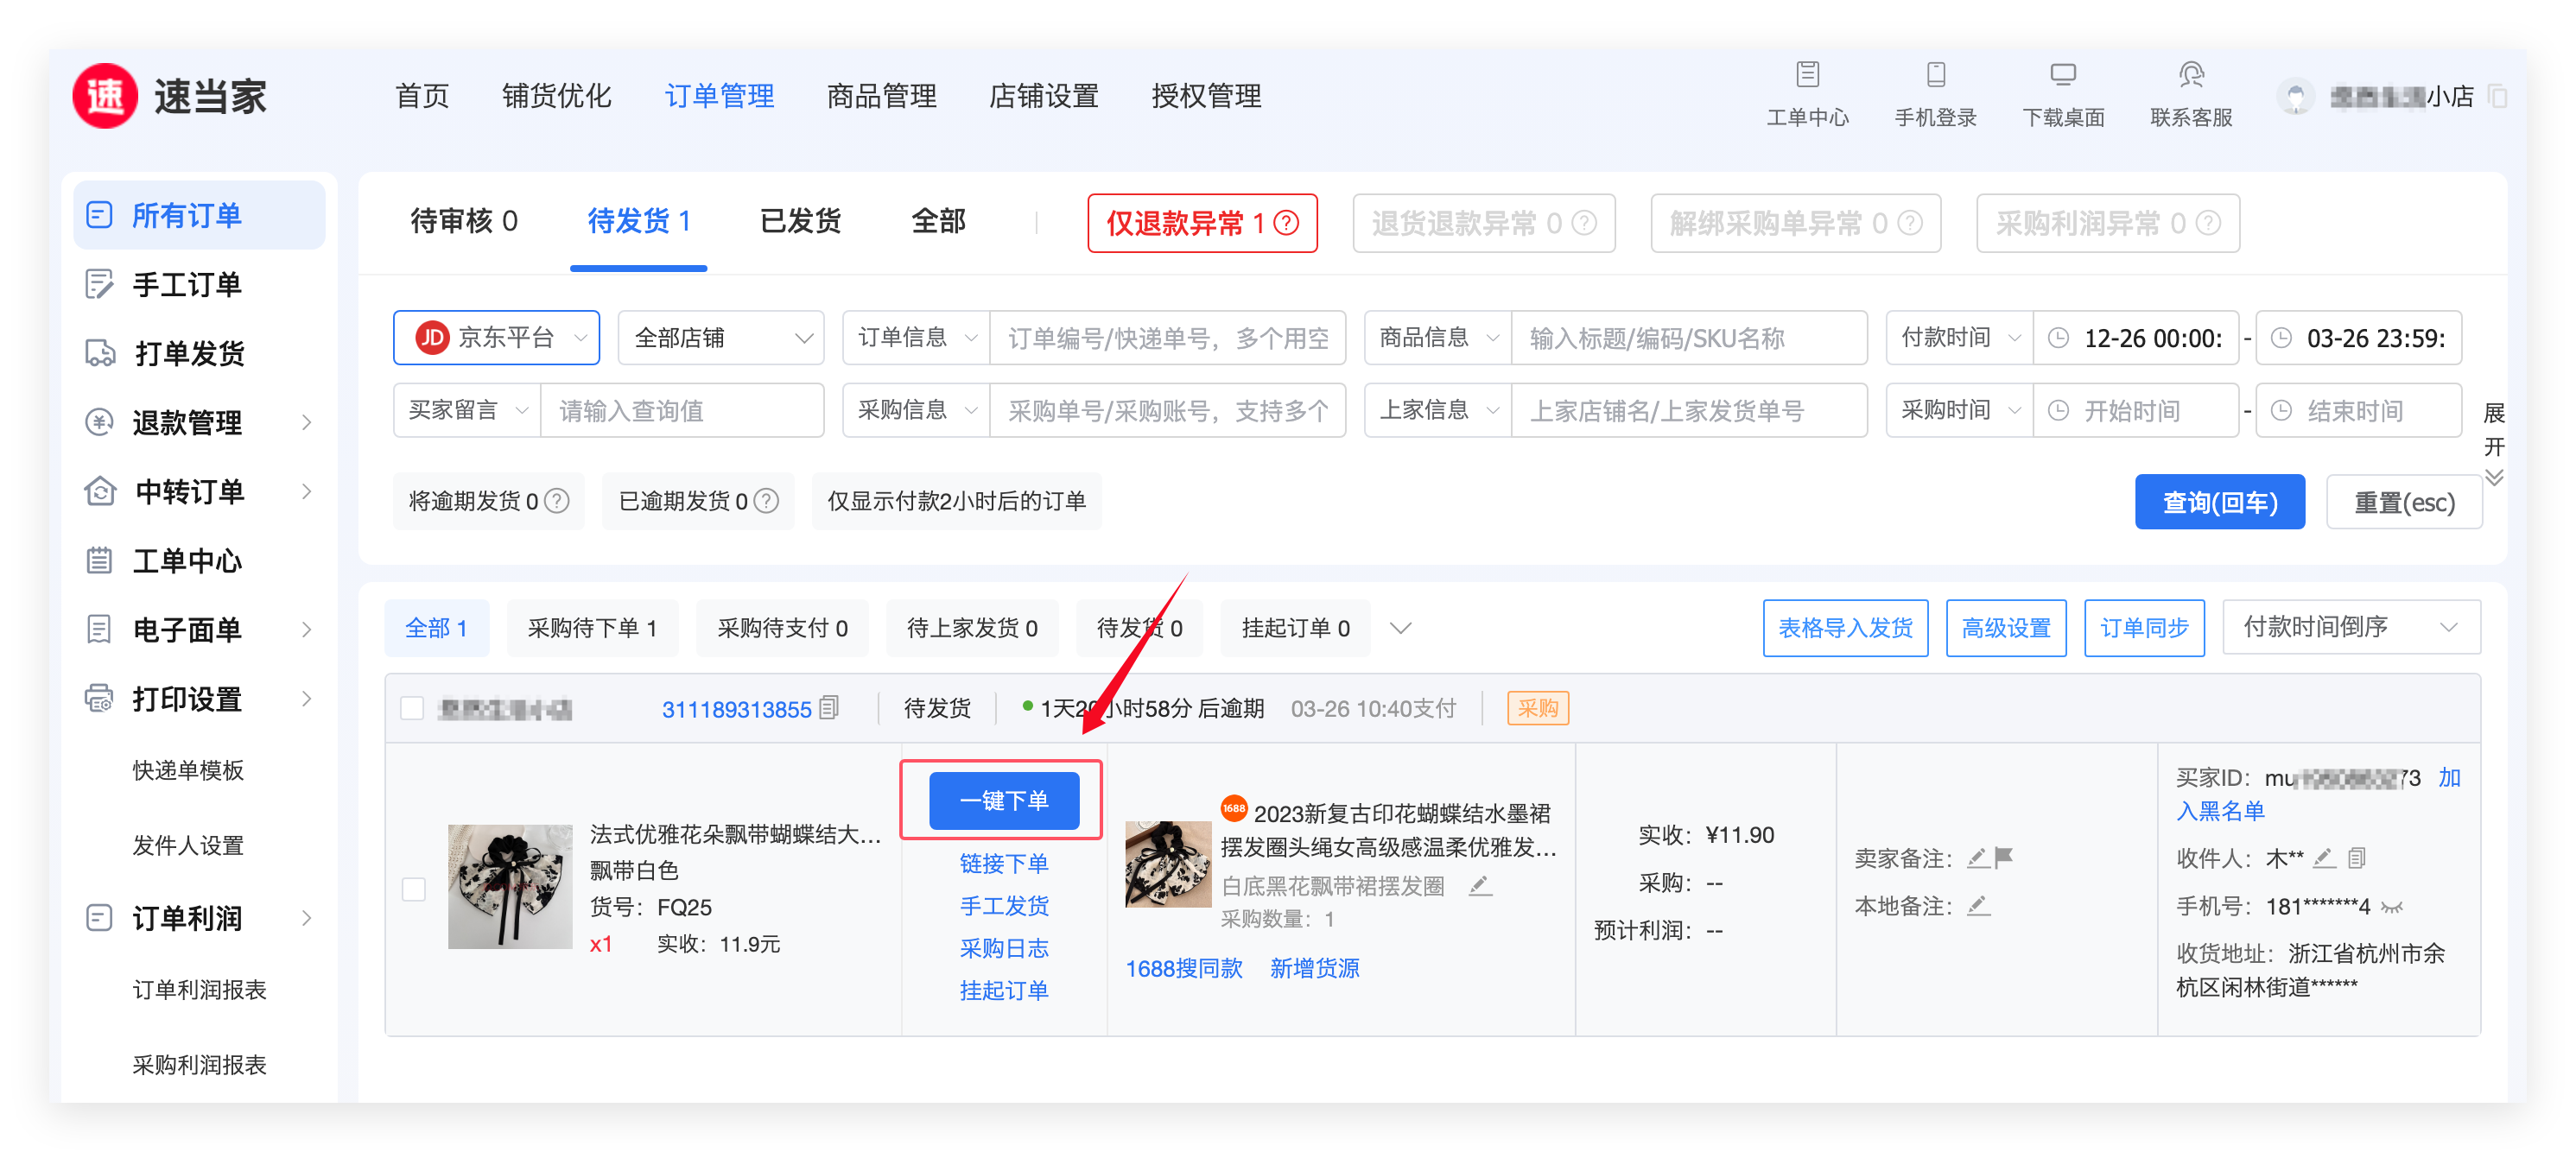Screen dimensions: 2576x1152
Task: Open 手机登录 phone icon
Action: point(1935,75)
